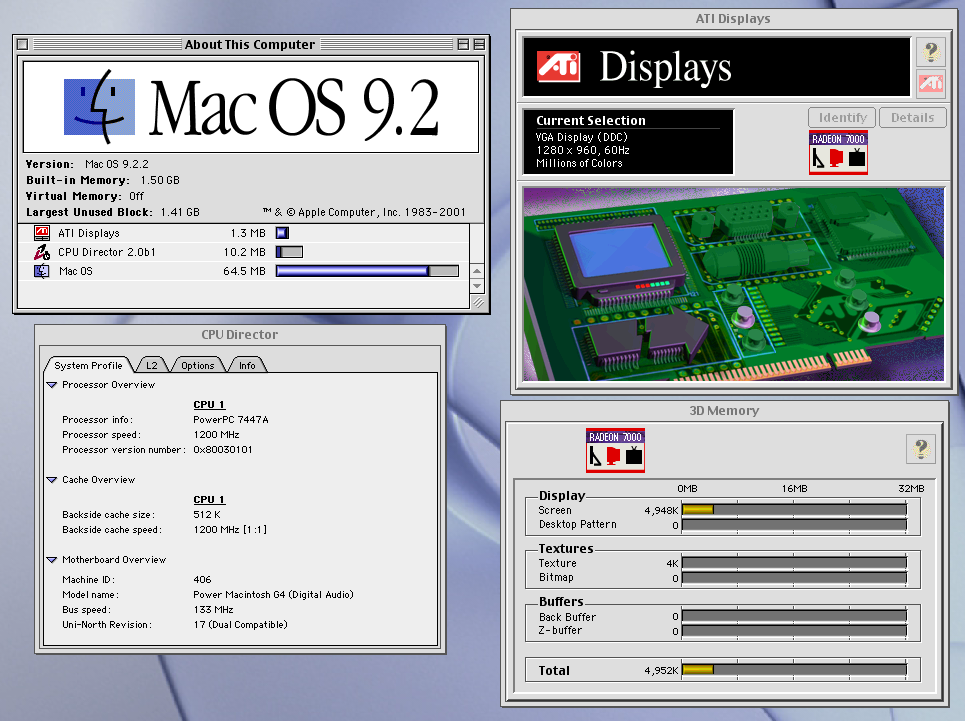Click the Mac OS icon in memory list

point(42,271)
